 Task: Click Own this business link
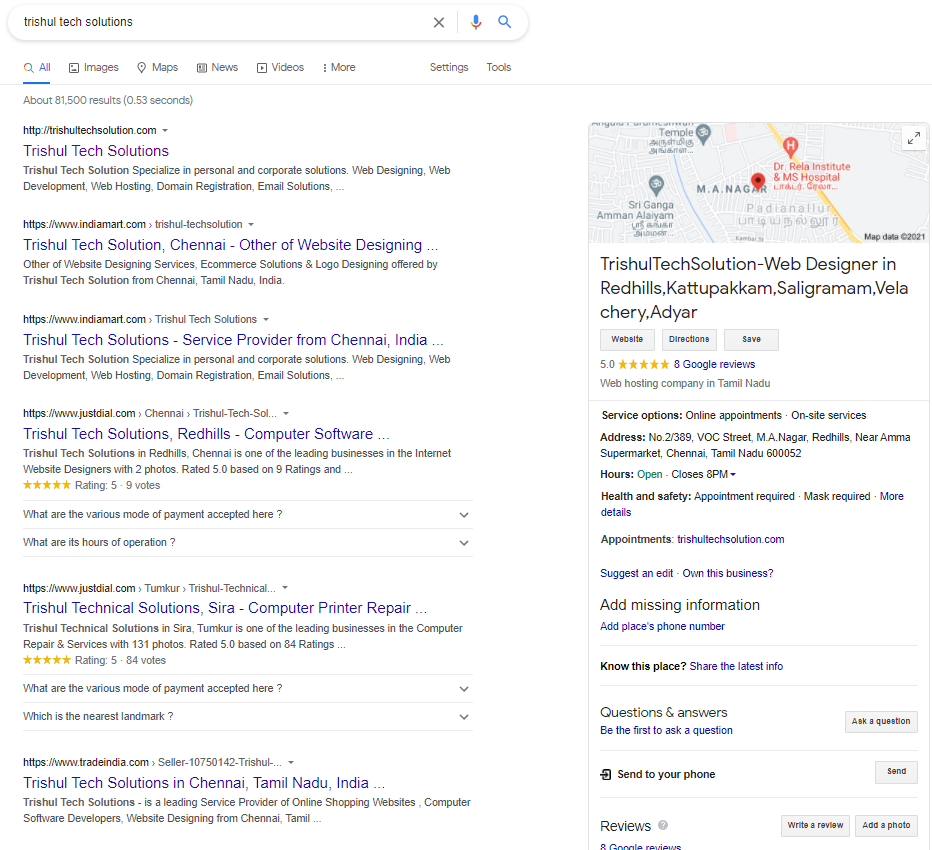click(728, 573)
